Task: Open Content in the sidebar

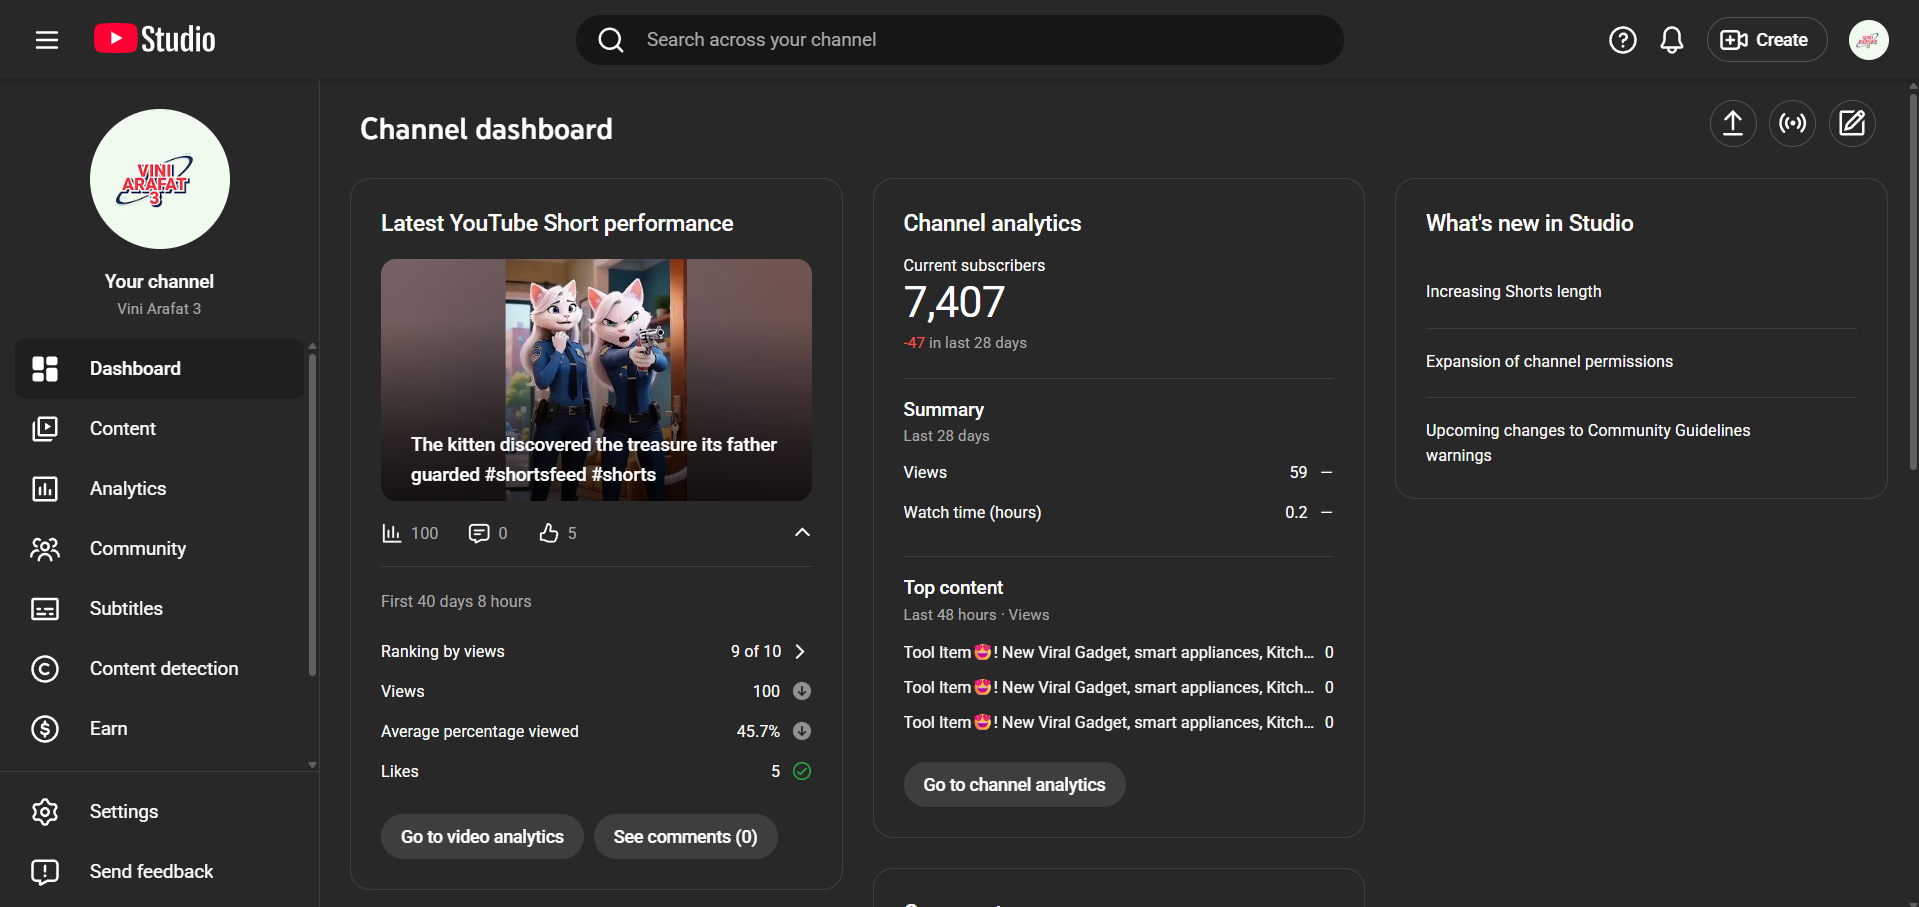Action: pos(123,428)
